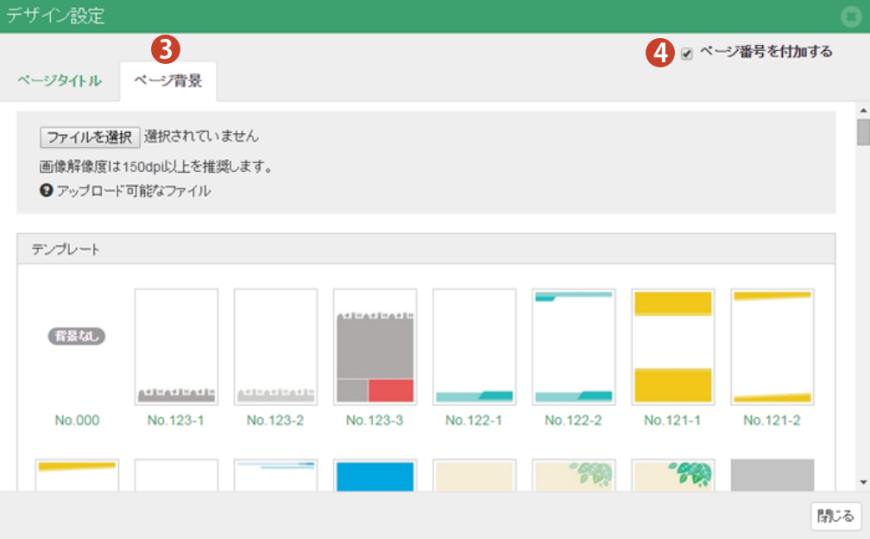Select teal template No.122-2
Viewport: 870px width, 539px height.
(573, 346)
